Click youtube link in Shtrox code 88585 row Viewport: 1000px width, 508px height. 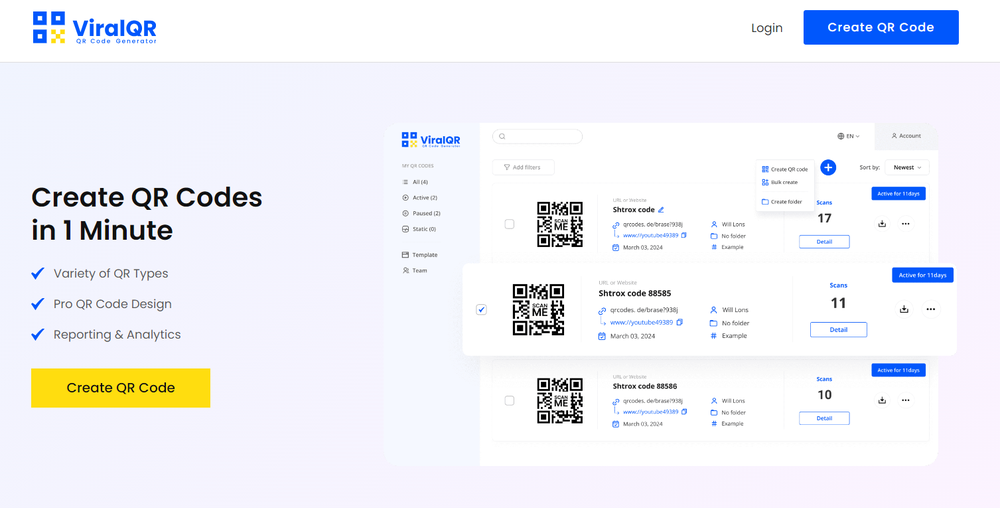tap(641, 323)
